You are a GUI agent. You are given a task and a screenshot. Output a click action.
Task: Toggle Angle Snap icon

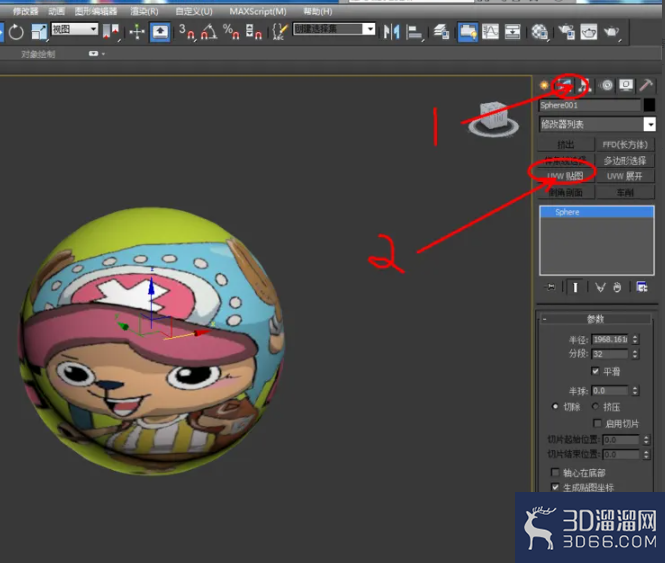209,32
